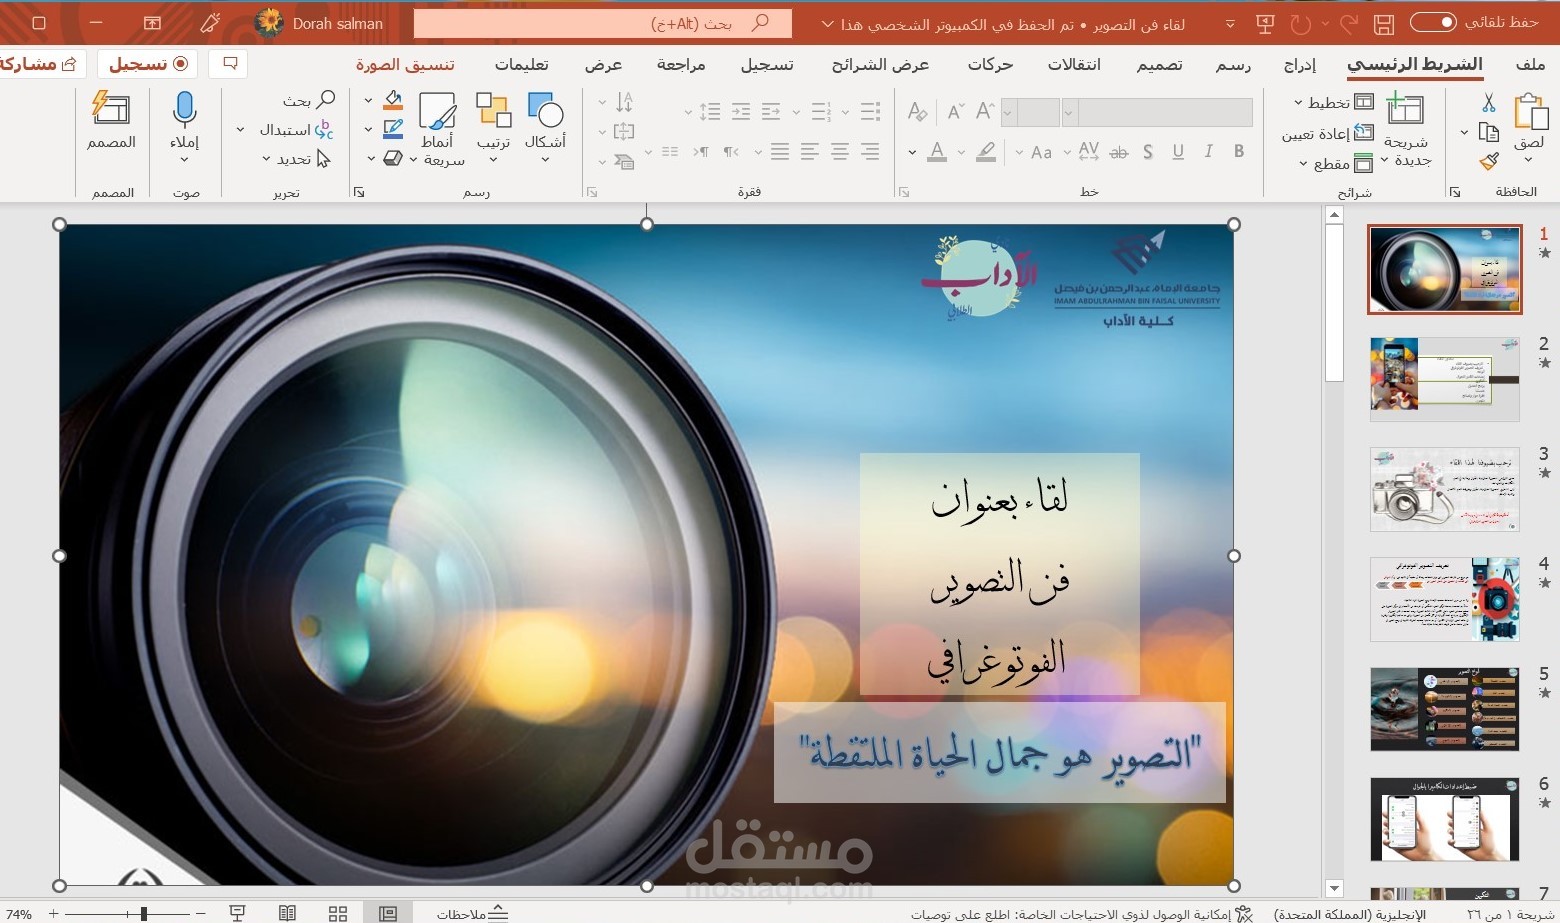Click the shape fill paint bucket

pos(393,100)
